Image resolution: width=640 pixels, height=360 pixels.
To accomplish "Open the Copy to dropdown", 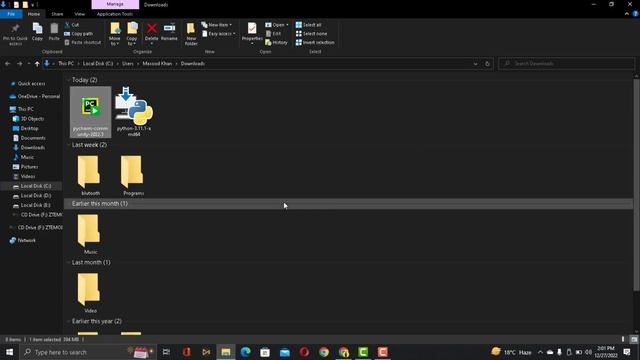I will [132, 41].
